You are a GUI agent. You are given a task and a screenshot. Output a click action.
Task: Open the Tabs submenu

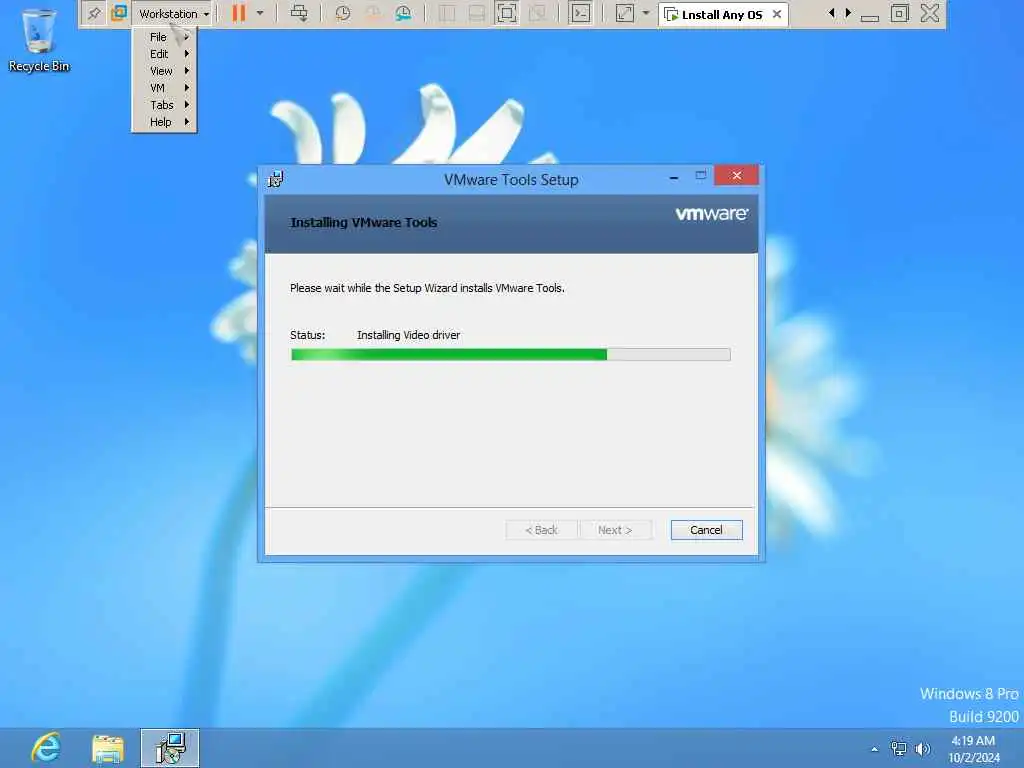click(x=165, y=105)
